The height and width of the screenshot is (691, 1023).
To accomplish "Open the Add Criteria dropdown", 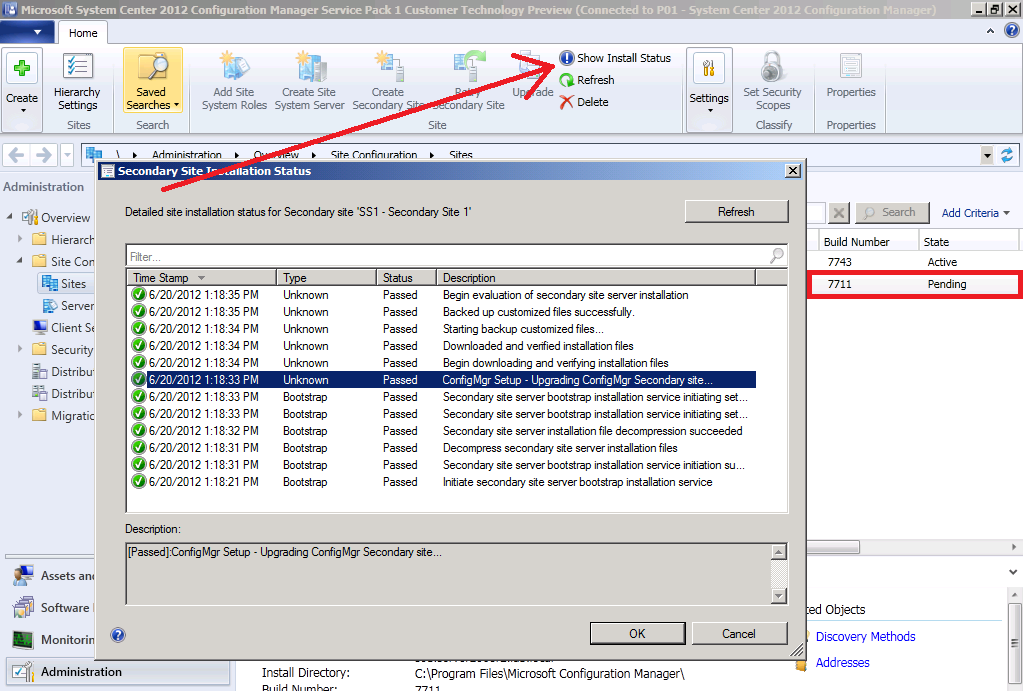I will coord(975,213).
